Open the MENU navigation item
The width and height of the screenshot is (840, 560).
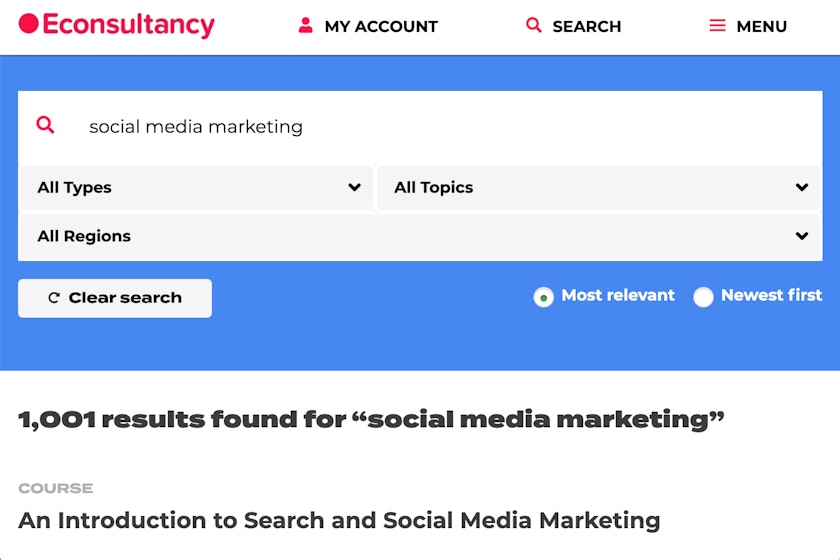[761, 27]
